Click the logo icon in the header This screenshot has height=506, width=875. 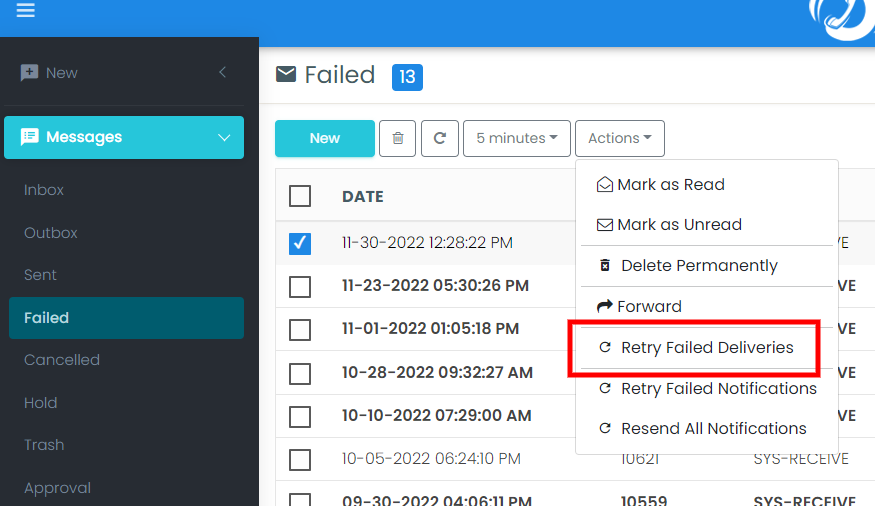pyautogui.click(x=842, y=20)
